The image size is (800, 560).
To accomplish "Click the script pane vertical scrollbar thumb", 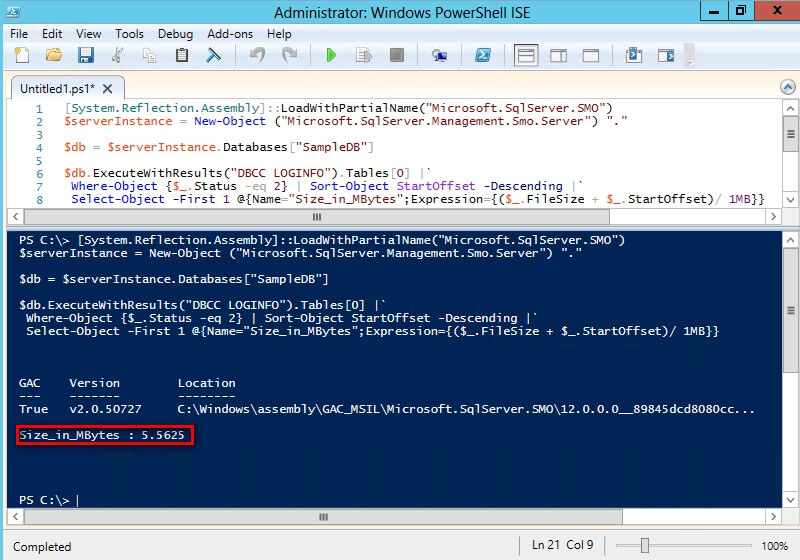I will click(790, 134).
